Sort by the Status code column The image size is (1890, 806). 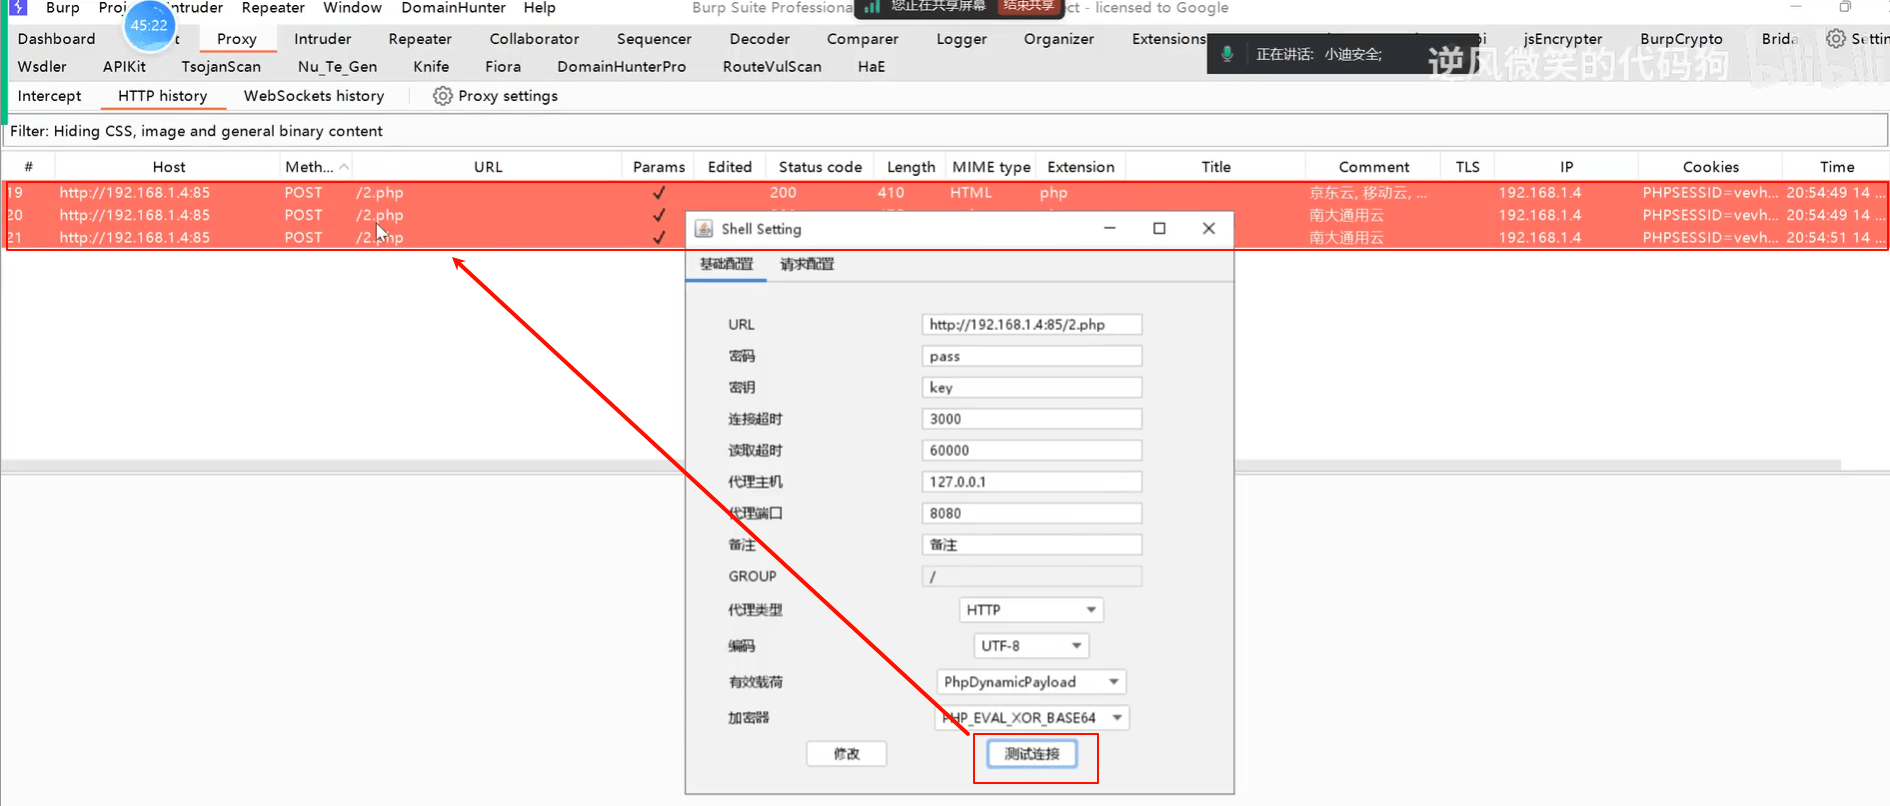[819, 167]
